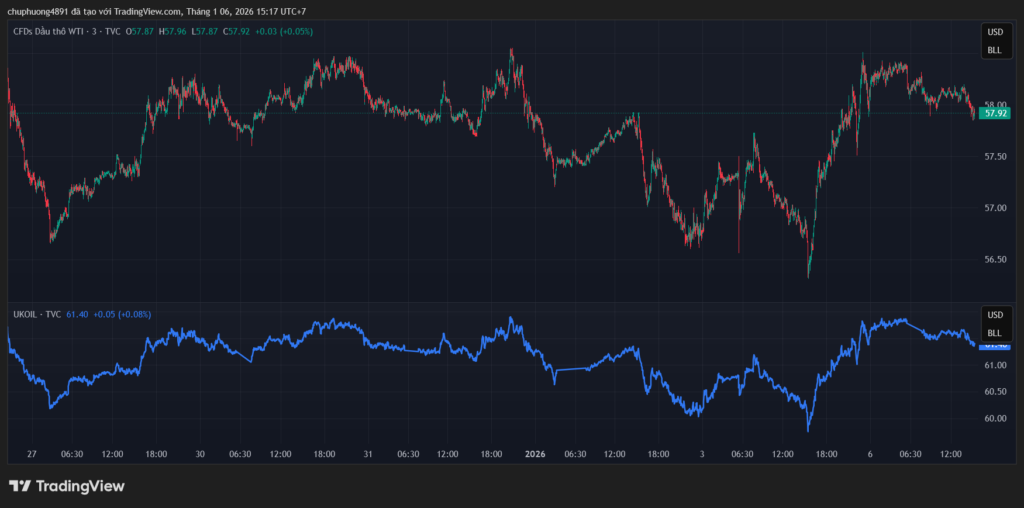
Task: Click the +0.03 (+0.05%) change value
Action: pyautogui.click(x=284, y=32)
